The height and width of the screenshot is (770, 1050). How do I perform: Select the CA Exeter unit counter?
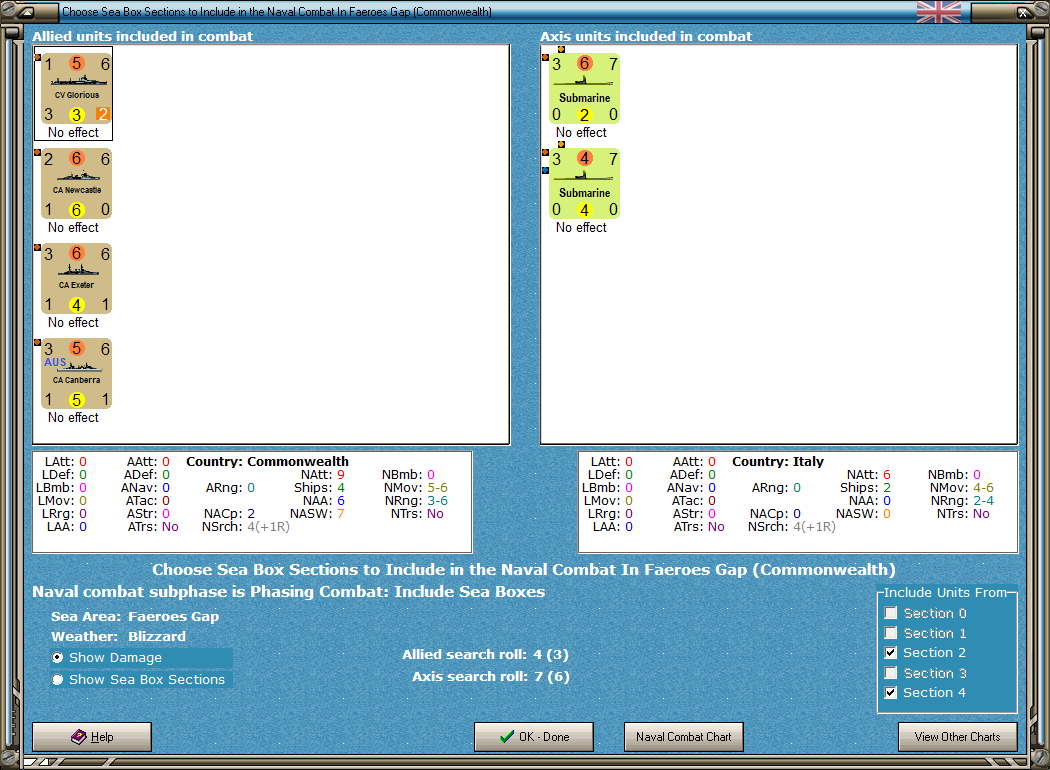[x=76, y=279]
